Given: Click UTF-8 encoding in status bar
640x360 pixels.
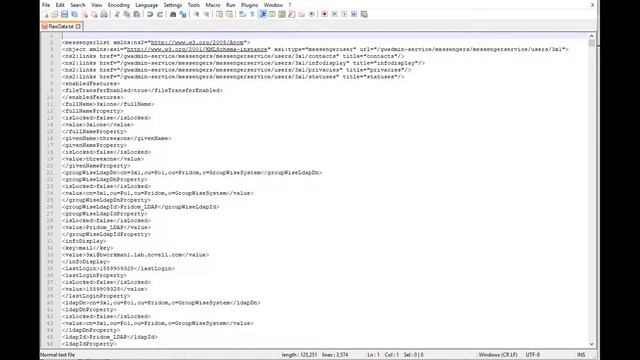Looking at the screenshot, I should click(x=533, y=355).
